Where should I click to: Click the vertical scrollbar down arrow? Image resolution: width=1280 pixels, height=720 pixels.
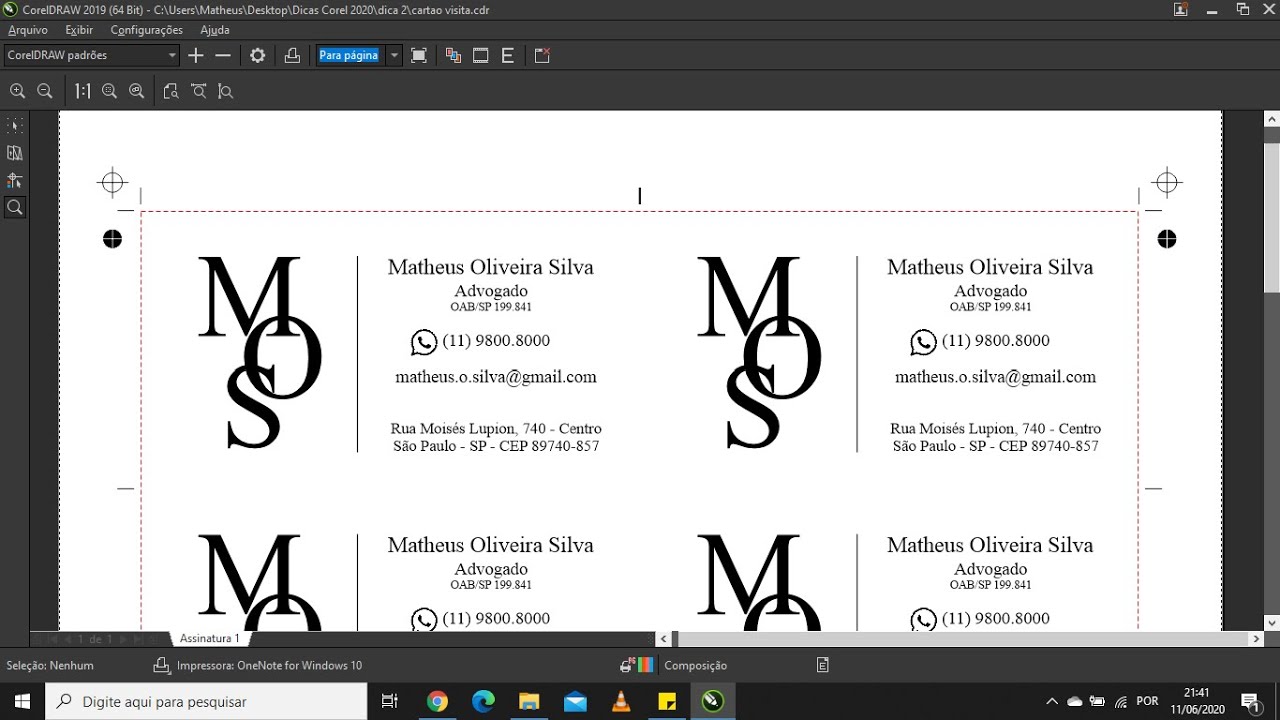click(1272, 622)
